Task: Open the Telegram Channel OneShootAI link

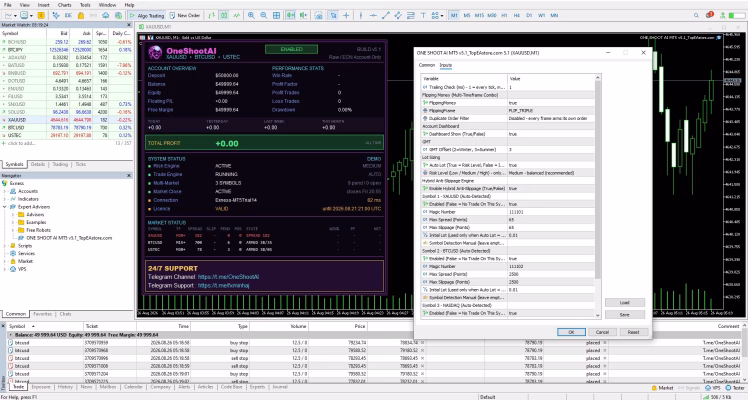Action: coord(229,277)
